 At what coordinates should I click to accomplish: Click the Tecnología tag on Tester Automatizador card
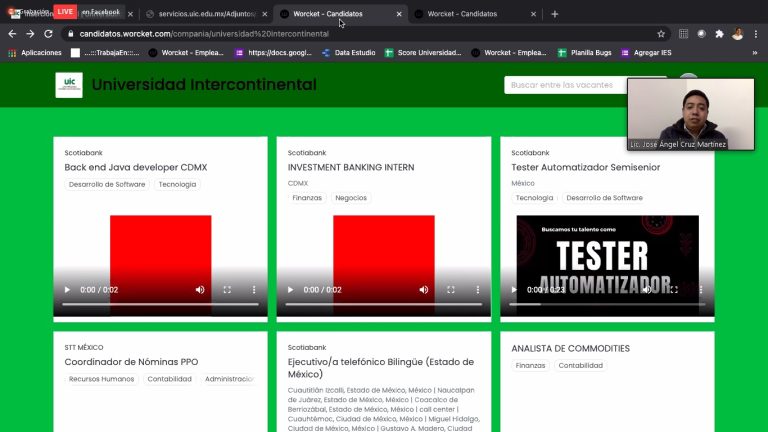tap(534, 198)
